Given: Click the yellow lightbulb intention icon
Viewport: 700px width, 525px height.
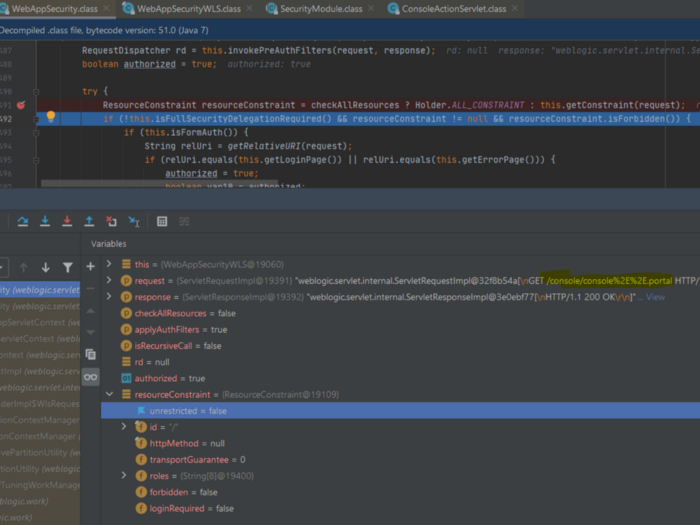Looking at the screenshot, I should [51, 117].
